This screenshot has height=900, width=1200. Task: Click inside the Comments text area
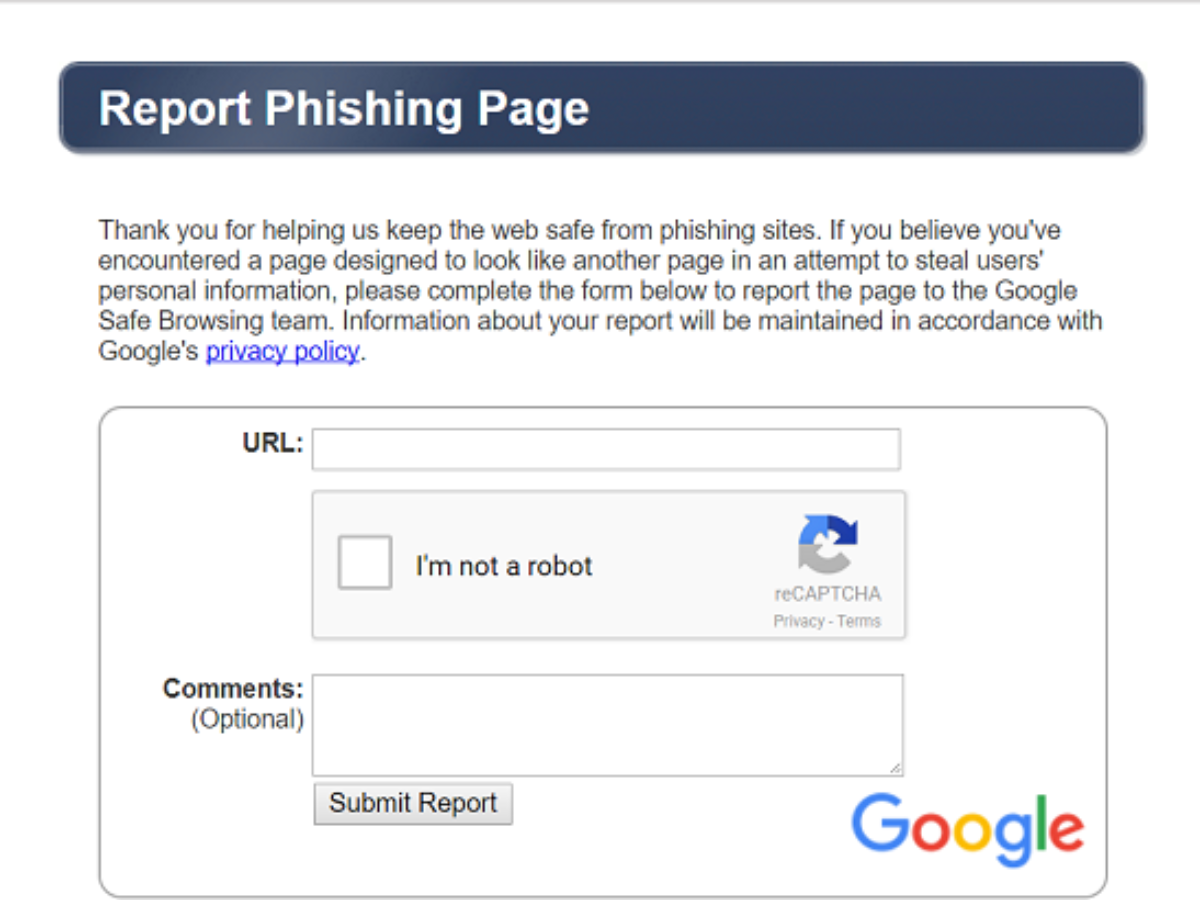coord(606,724)
